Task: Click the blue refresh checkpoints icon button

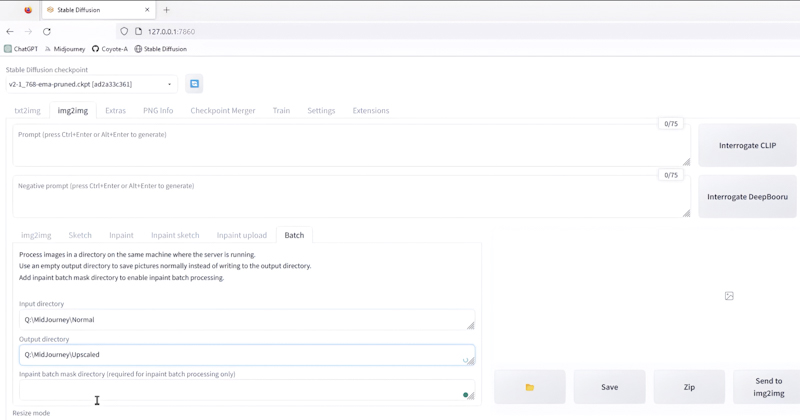Action: [x=194, y=84]
